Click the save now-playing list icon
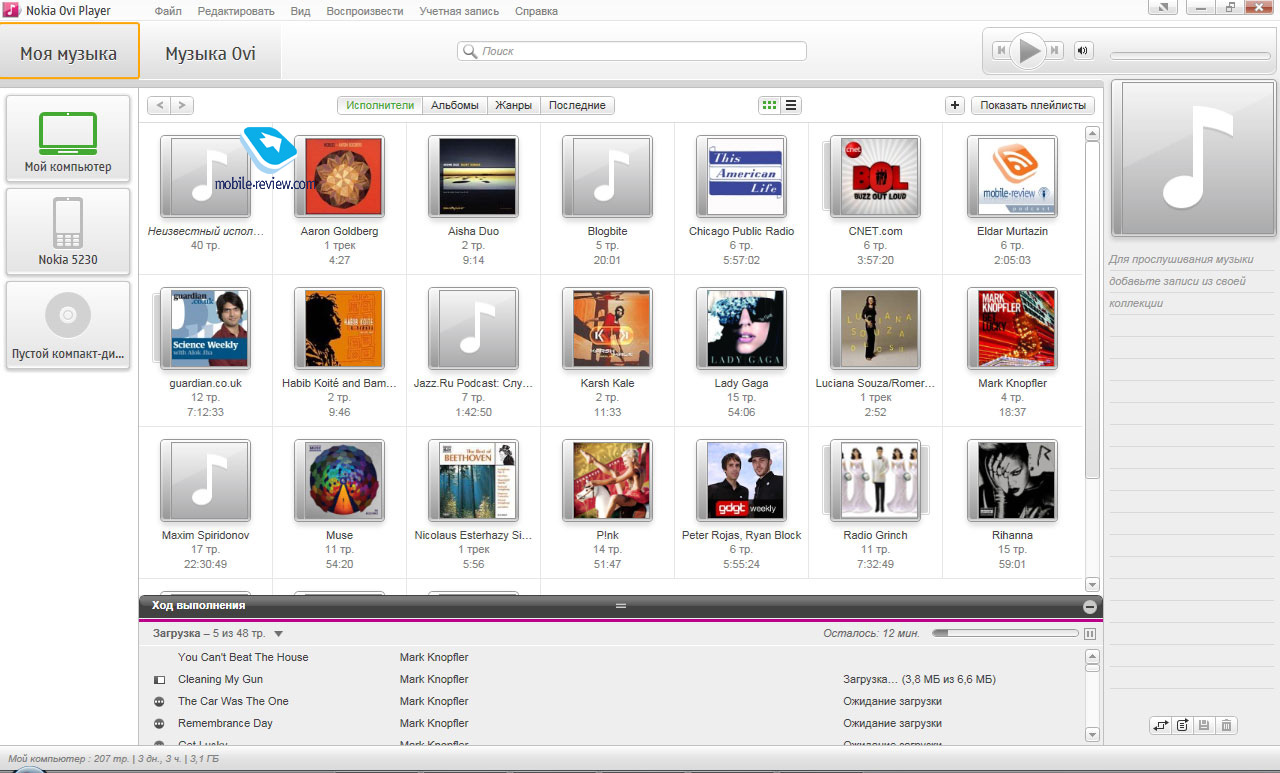The width and height of the screenshot is (1280, 773). point(1204,725)
